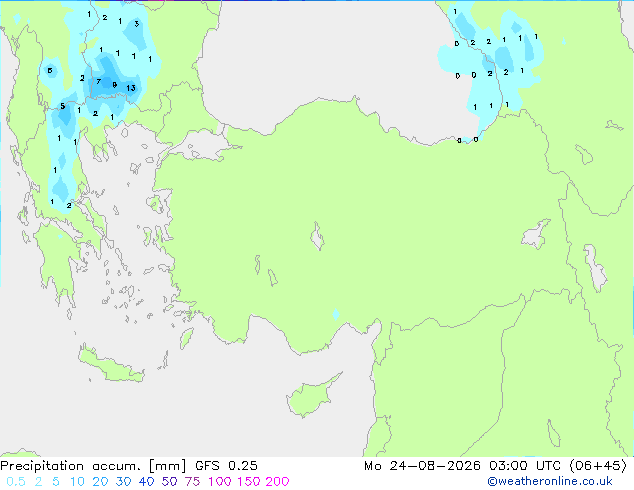This screenshot has height=490, width=634.
Task: Select the 50 legend value
Action: tap(169, 482)
